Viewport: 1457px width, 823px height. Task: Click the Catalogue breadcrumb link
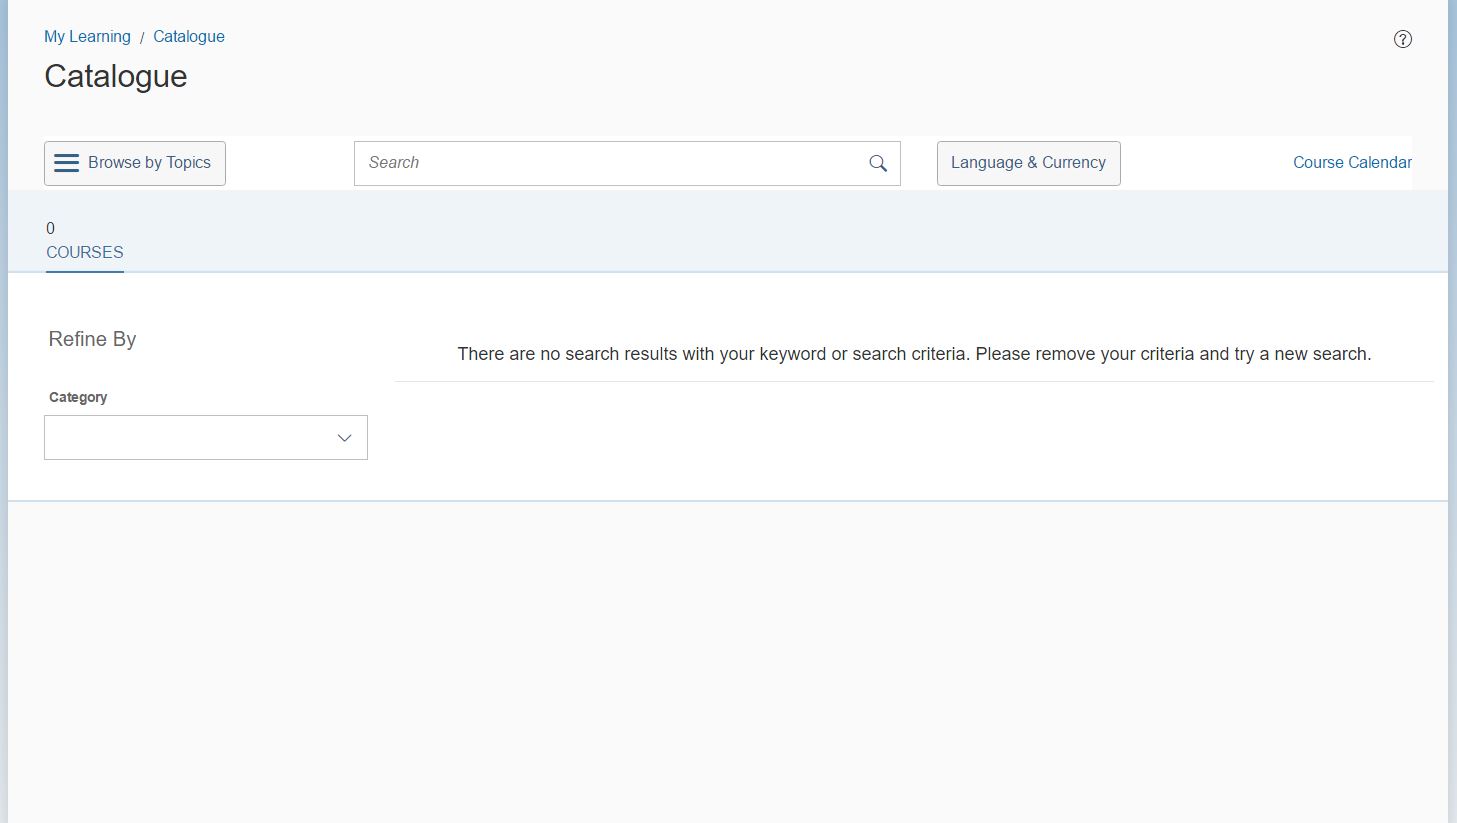coord(189,36)
